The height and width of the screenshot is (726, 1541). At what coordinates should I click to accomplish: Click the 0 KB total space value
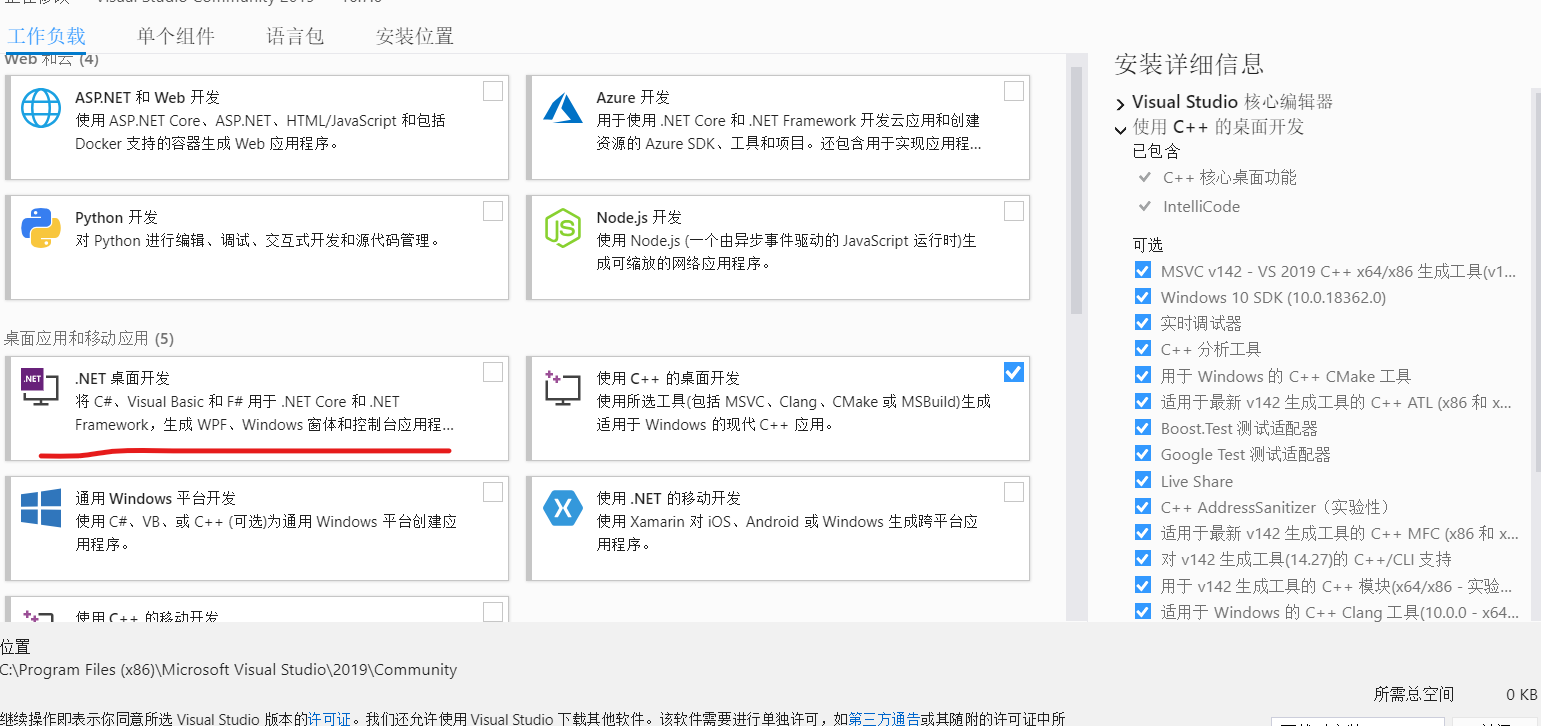tap(1521, 694)
